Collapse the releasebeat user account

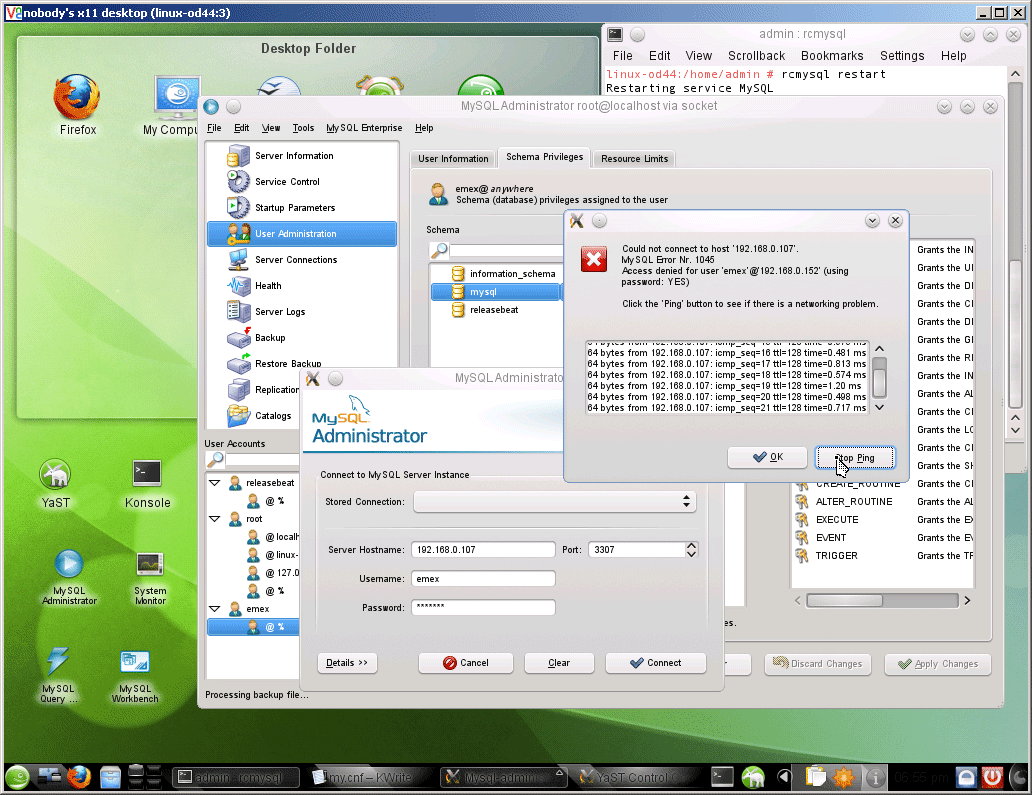(x=215, y=482)
